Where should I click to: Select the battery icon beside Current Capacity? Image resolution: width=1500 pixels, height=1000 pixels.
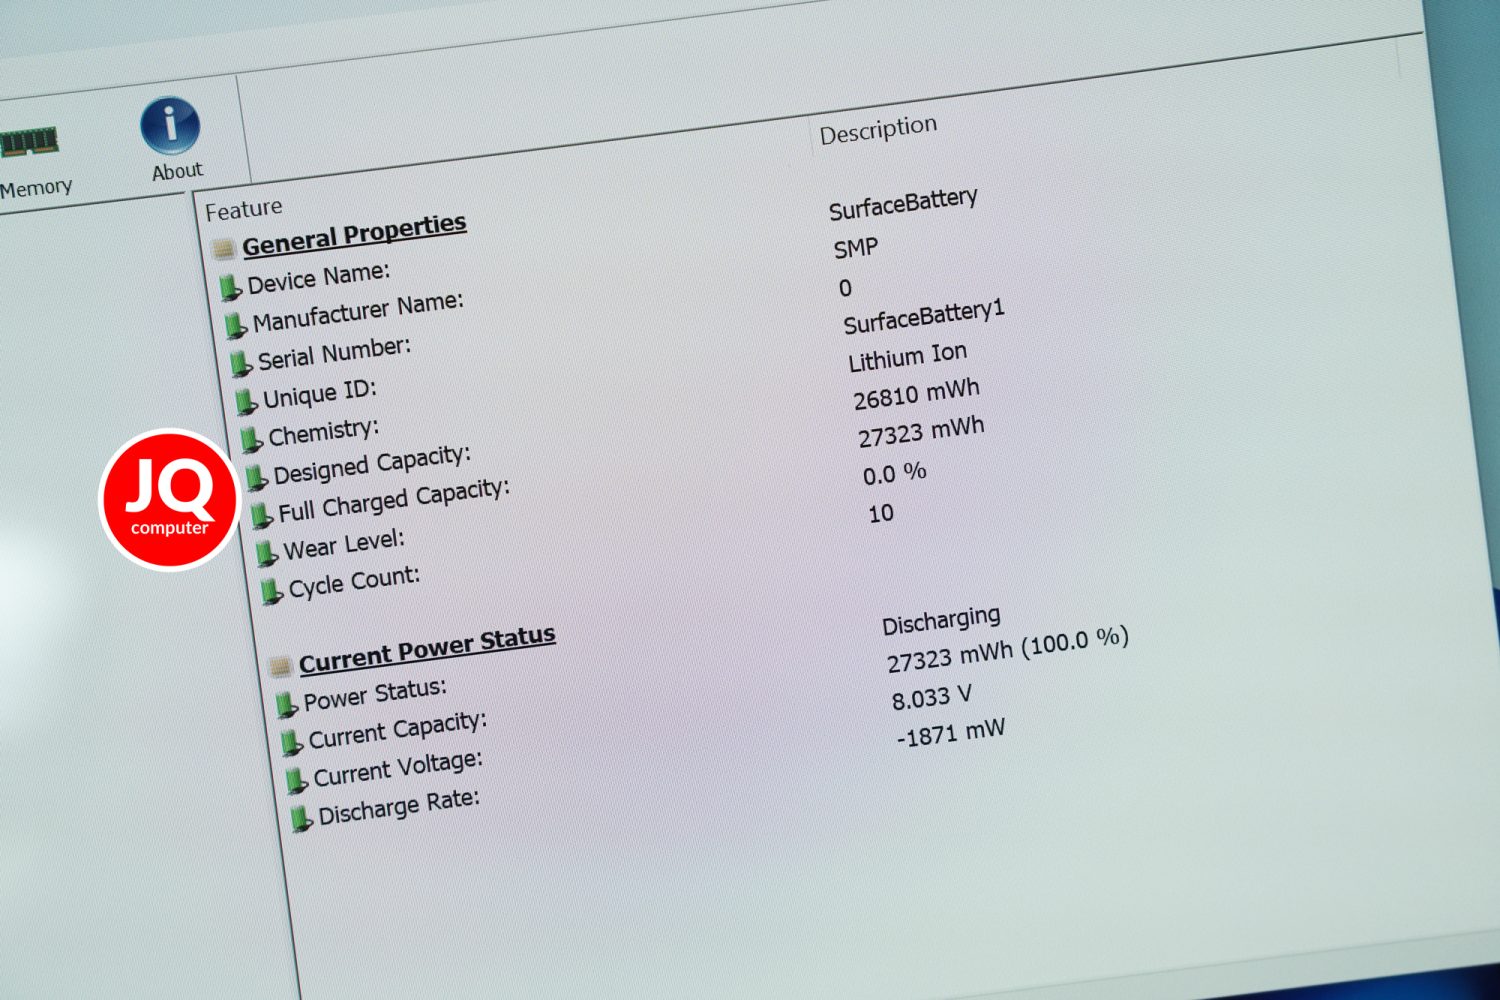pyautogui.click(x=291, y=743)
